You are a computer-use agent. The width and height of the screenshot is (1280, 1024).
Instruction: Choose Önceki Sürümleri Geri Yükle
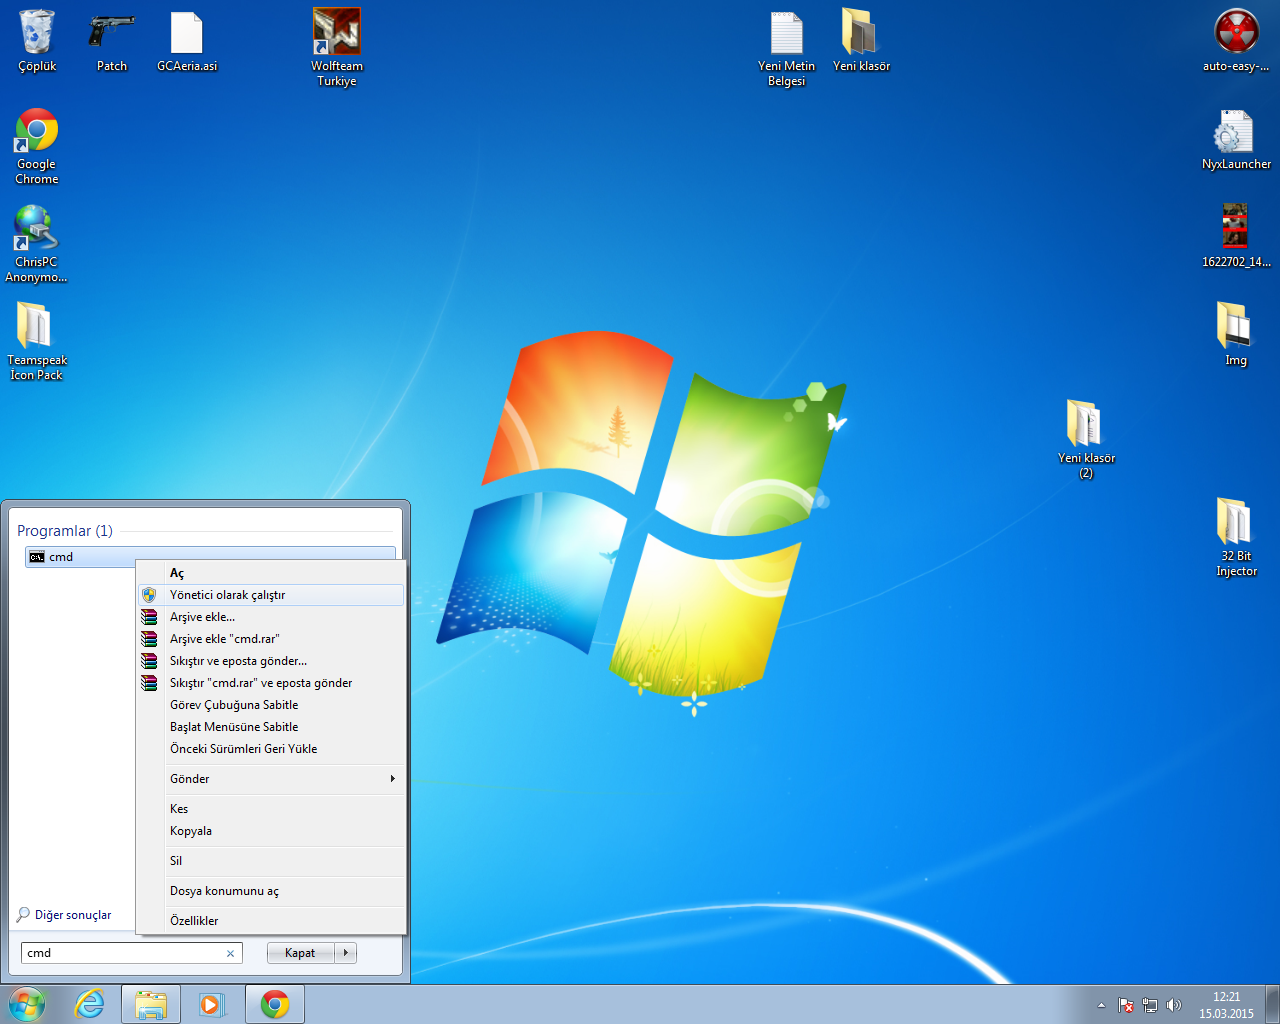click(x=271, y=749)
